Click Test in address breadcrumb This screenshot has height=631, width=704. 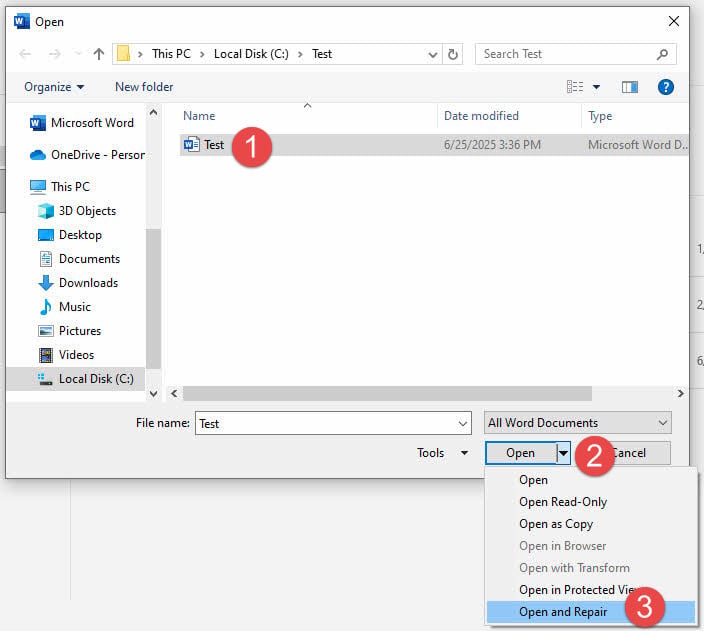[x=321, y=54]
